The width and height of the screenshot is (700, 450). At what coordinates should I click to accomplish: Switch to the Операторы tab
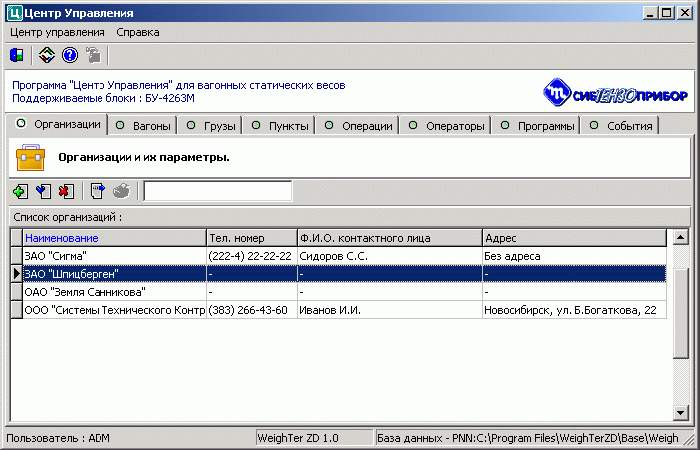(x=446, y=126)
